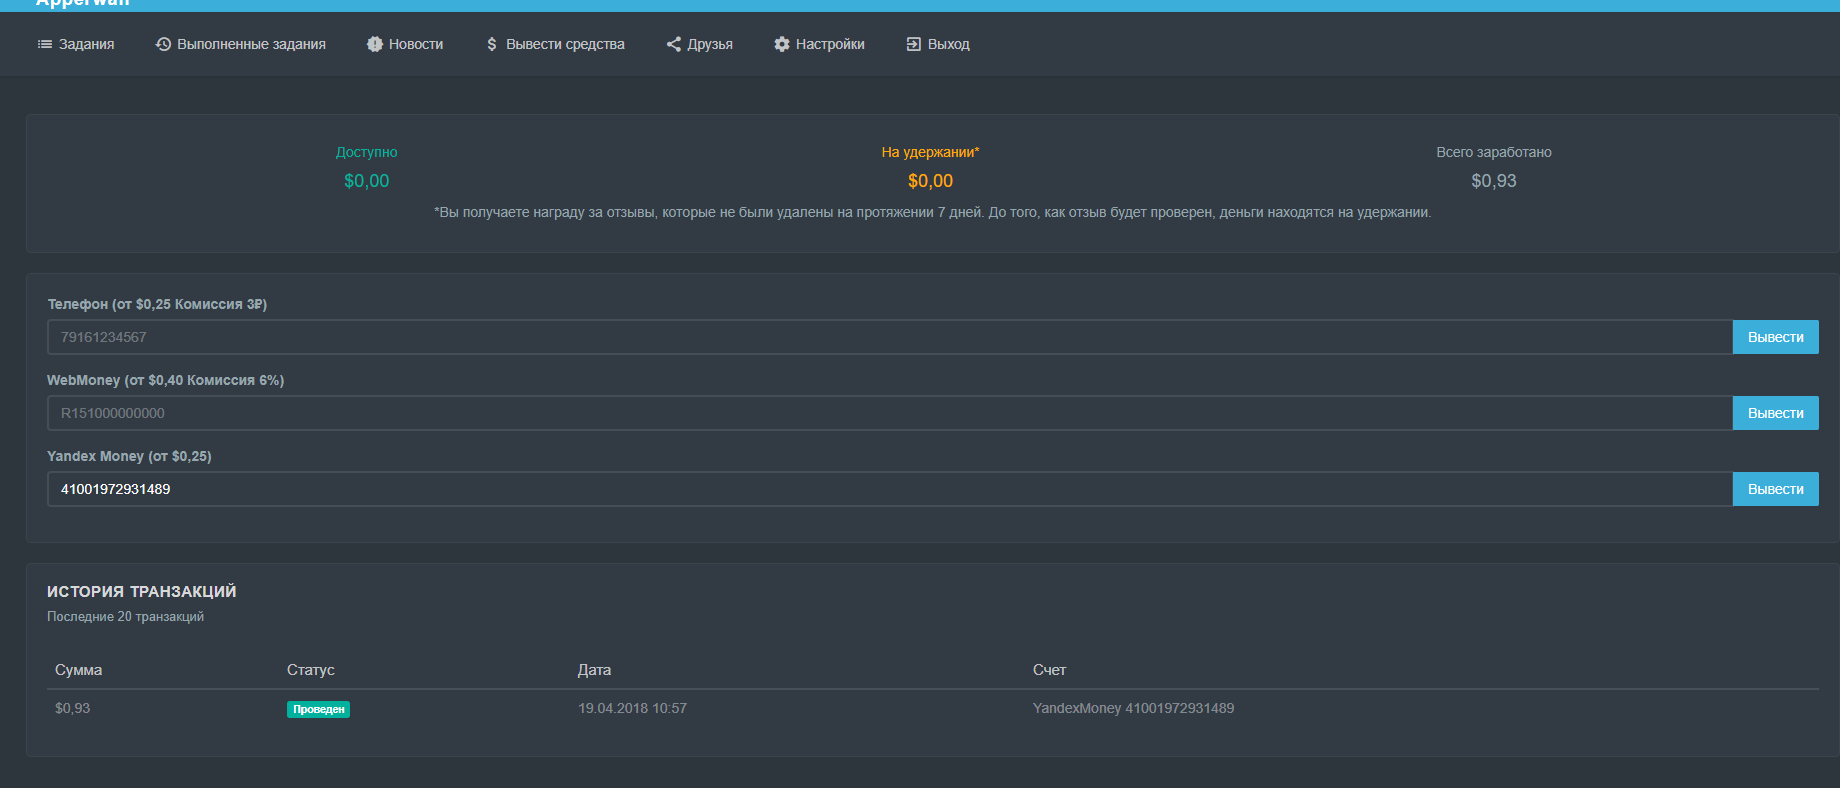Click the transaction date 19.04.2018 10:57
This screenshot has height=788, width=1840.
(632, 708)
